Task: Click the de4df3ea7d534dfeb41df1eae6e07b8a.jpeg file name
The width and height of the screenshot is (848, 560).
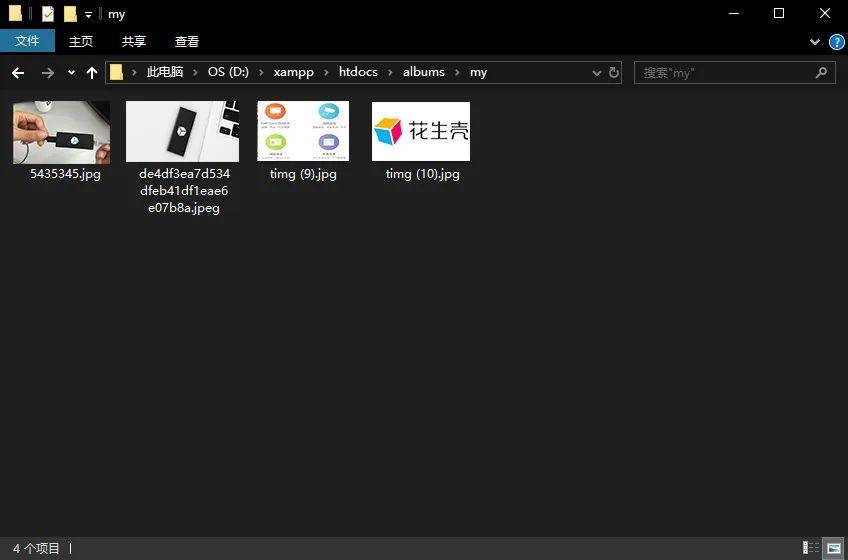Action: [x=184, y=190]
